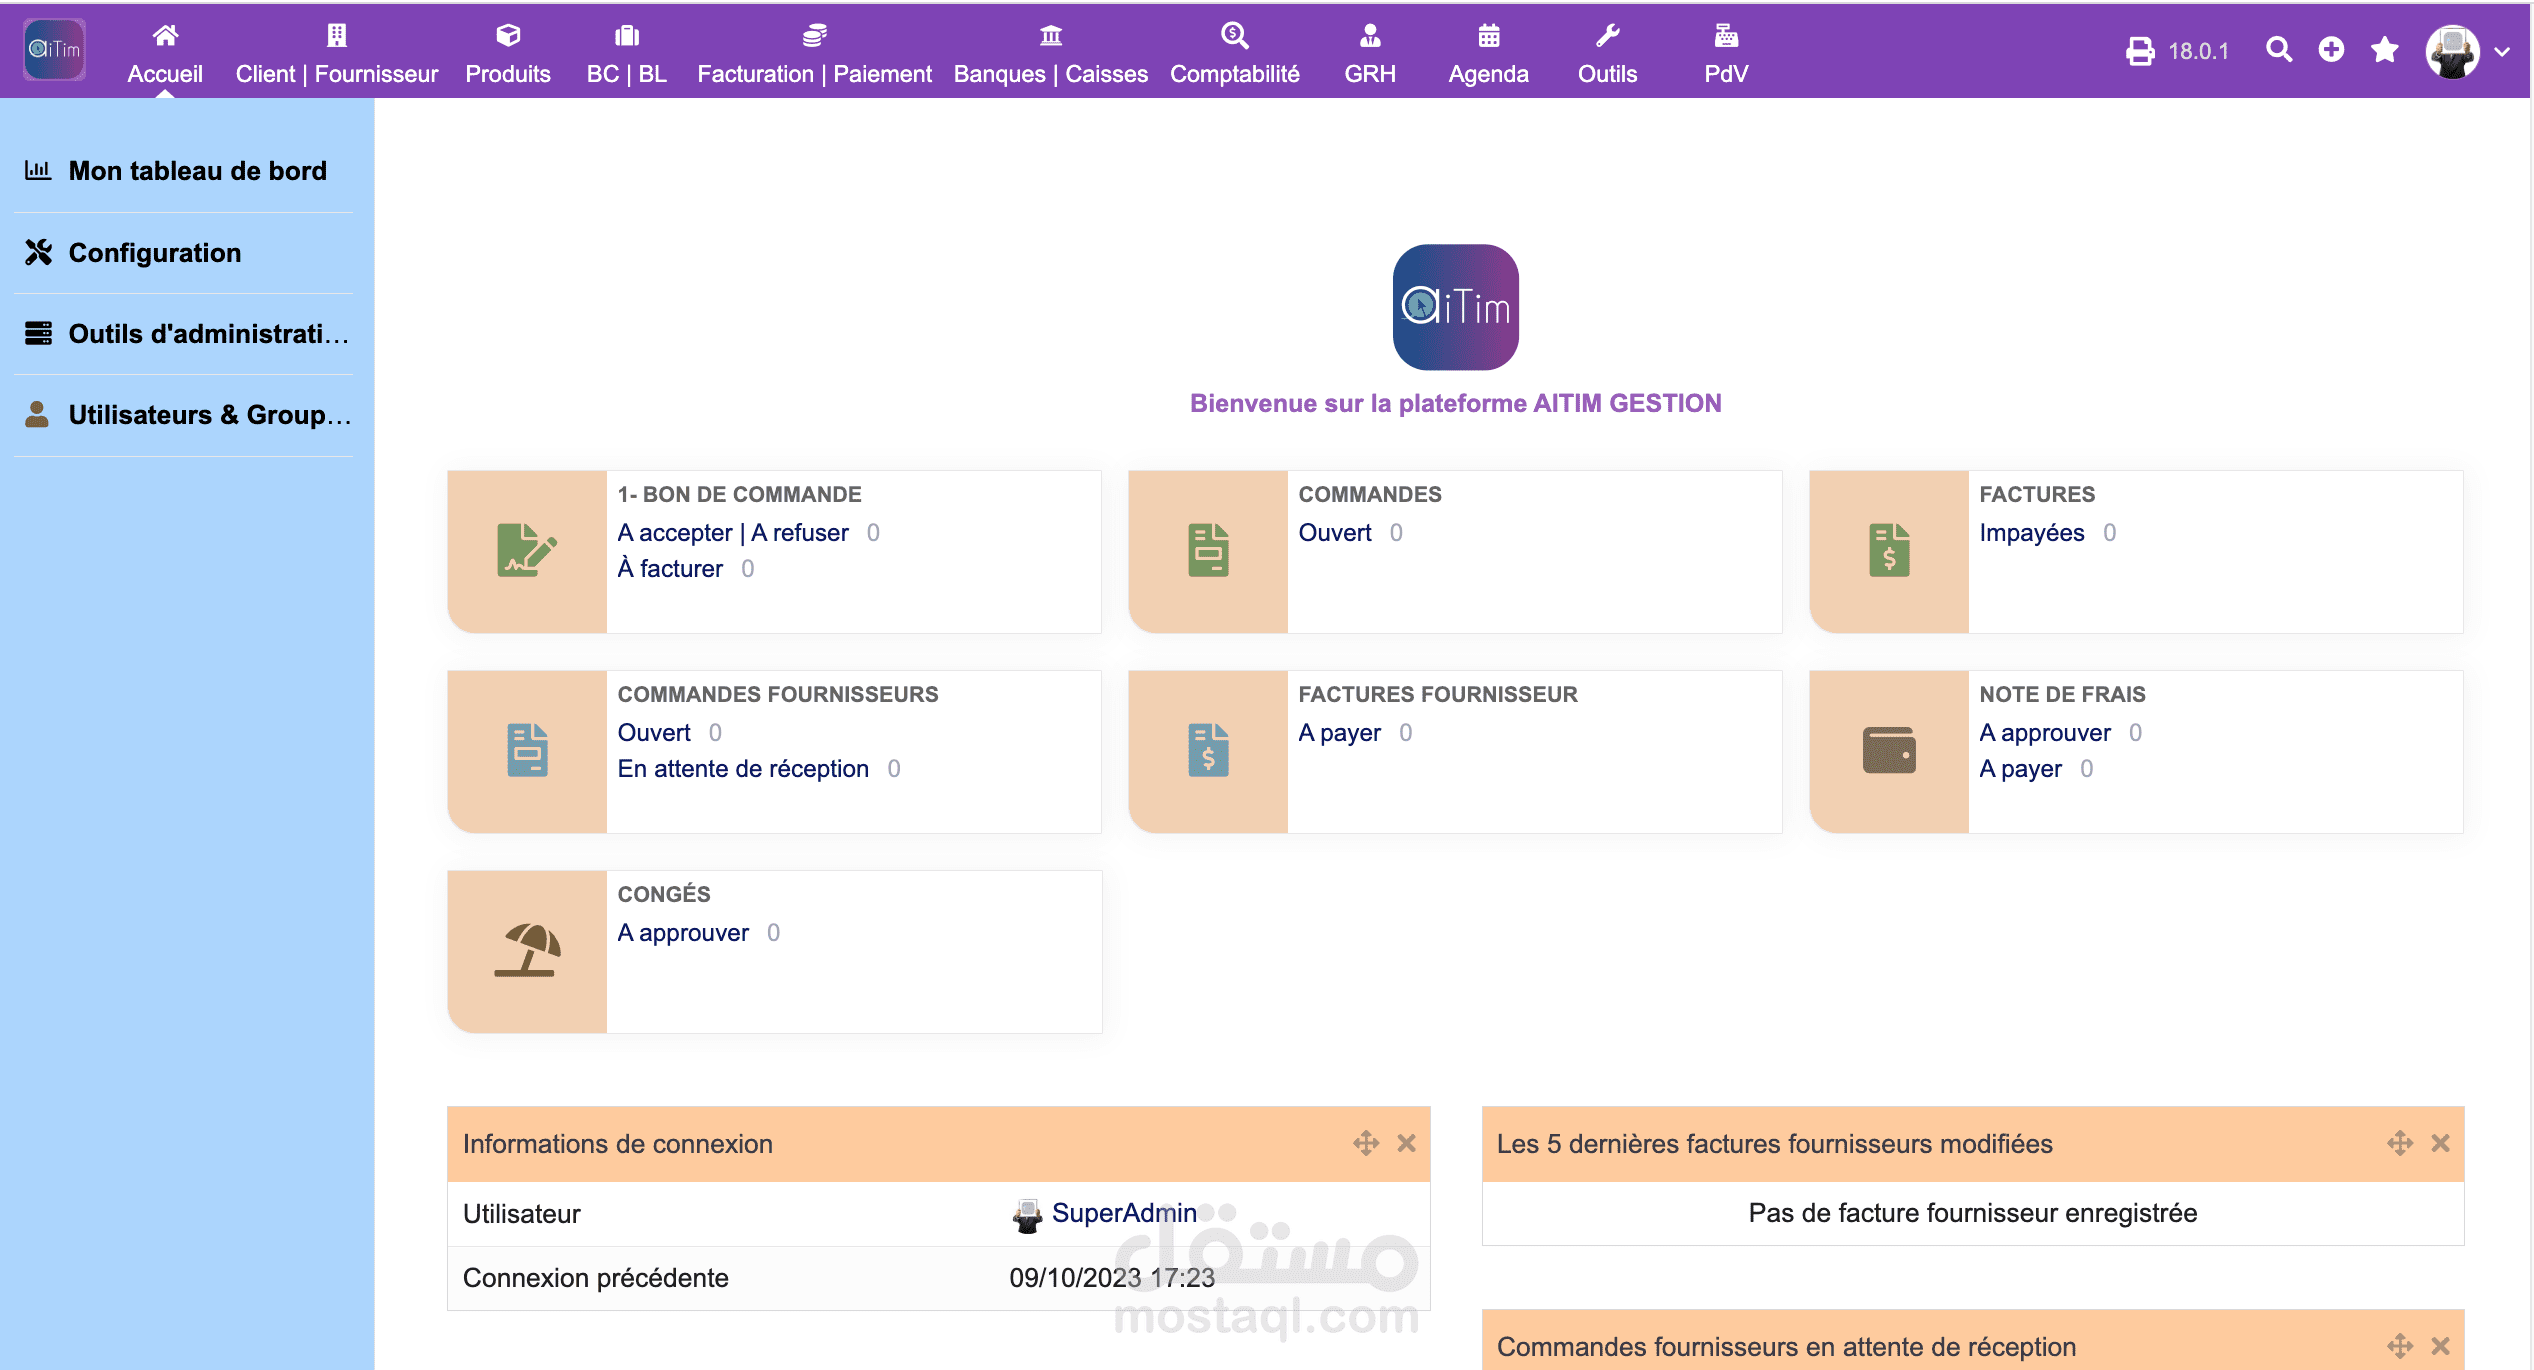Open Note de frais A approuver link

pos(2045,733)
